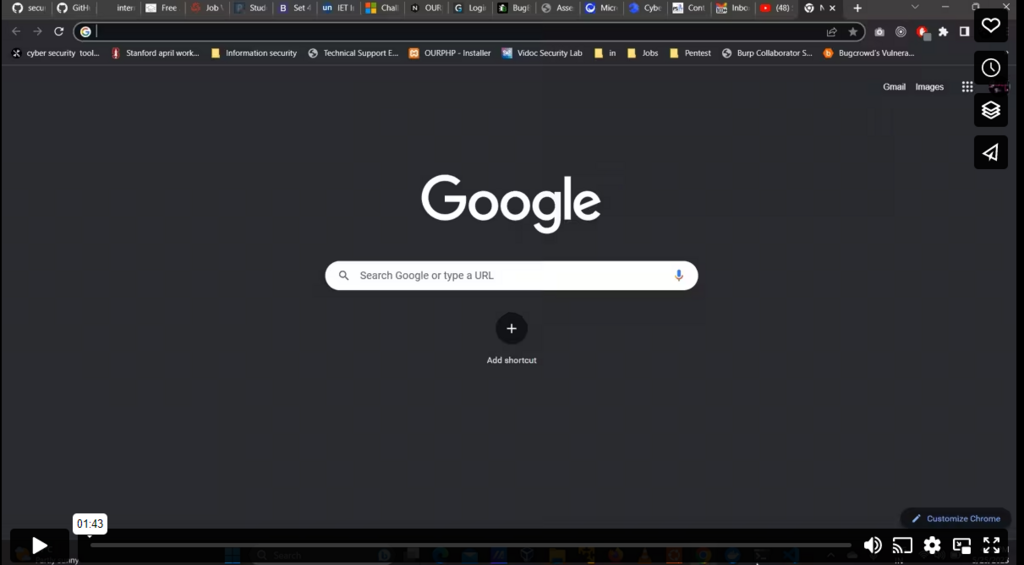Switch to the Microsoft 'Chall' tab
The image size is (1024, 565).
[383, 8]
